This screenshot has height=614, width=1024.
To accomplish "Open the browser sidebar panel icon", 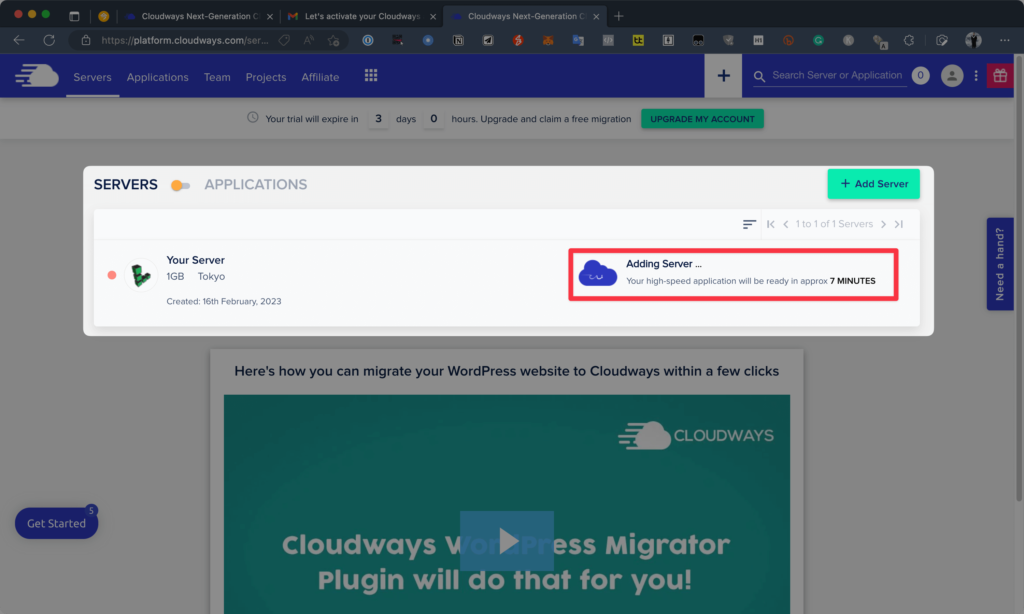I will pos(74,16).
